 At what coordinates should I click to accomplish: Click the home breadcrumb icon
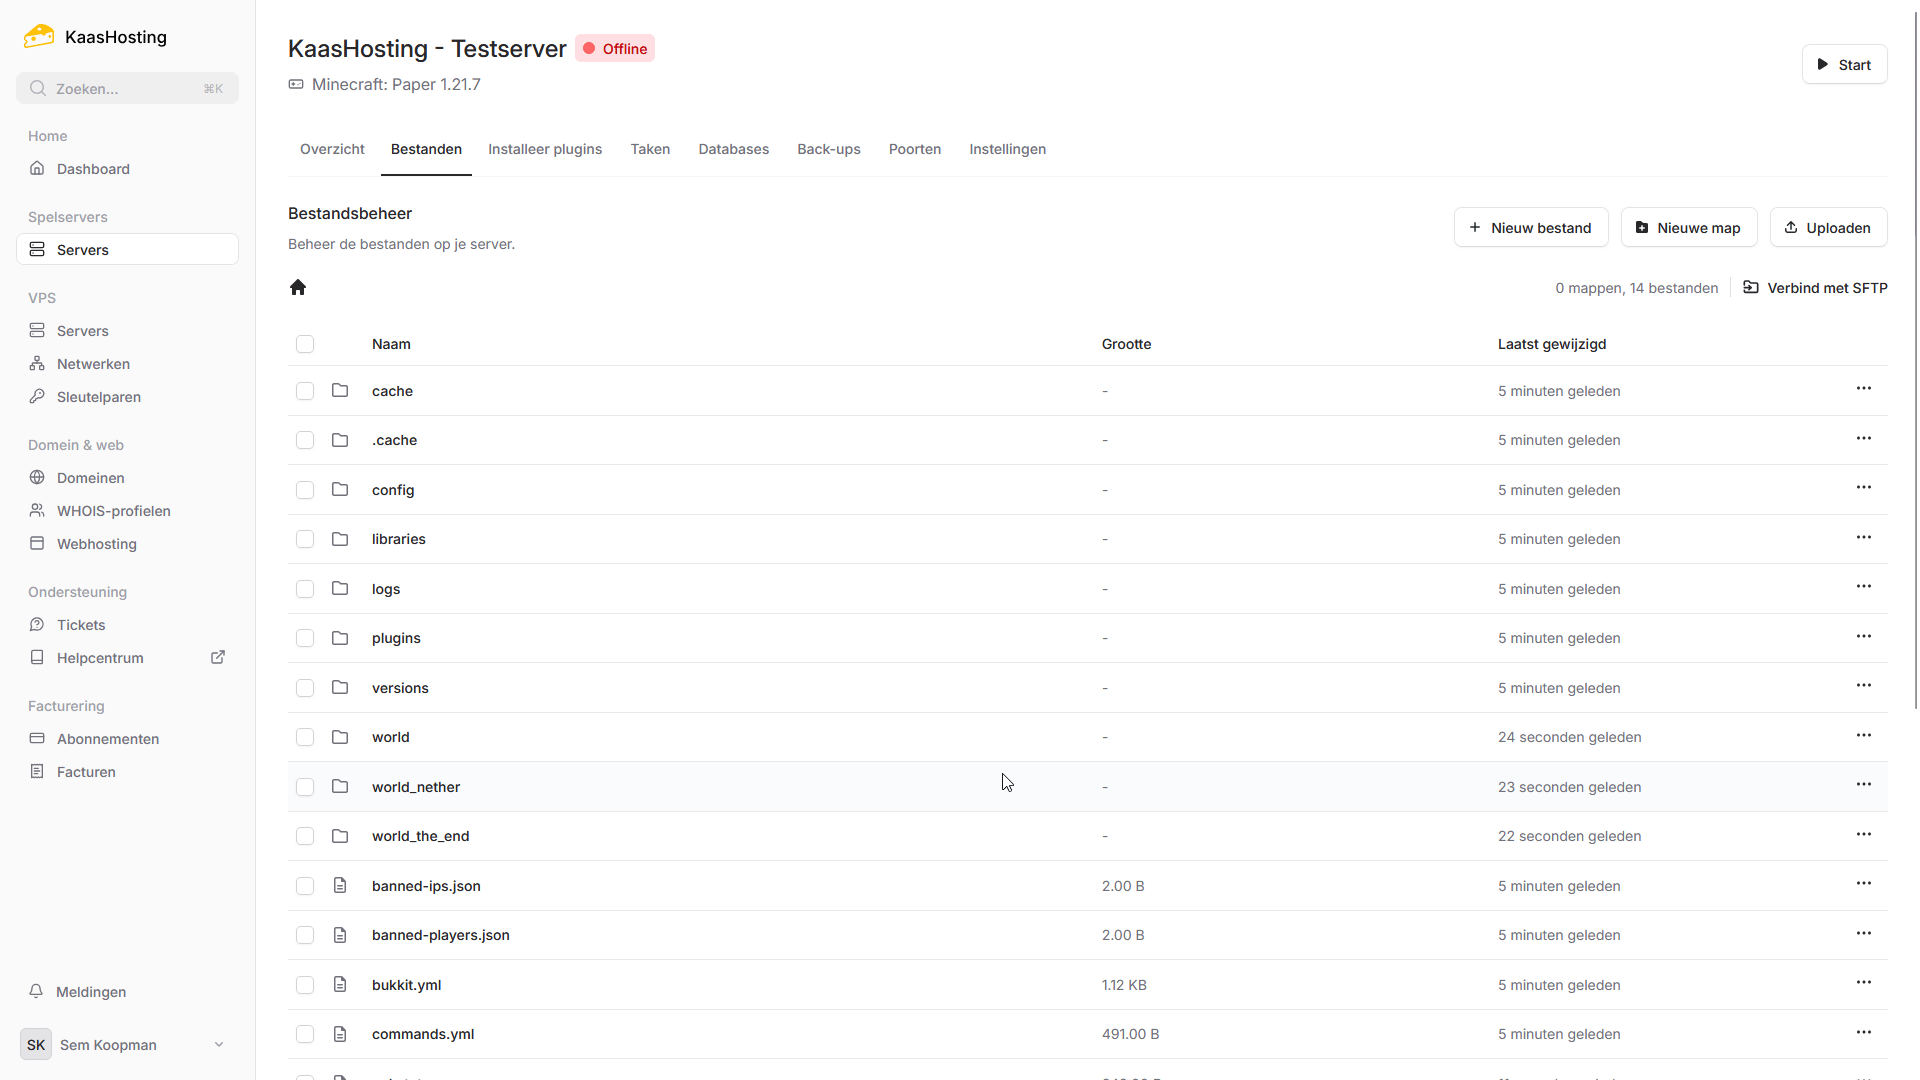pos(298,288)
